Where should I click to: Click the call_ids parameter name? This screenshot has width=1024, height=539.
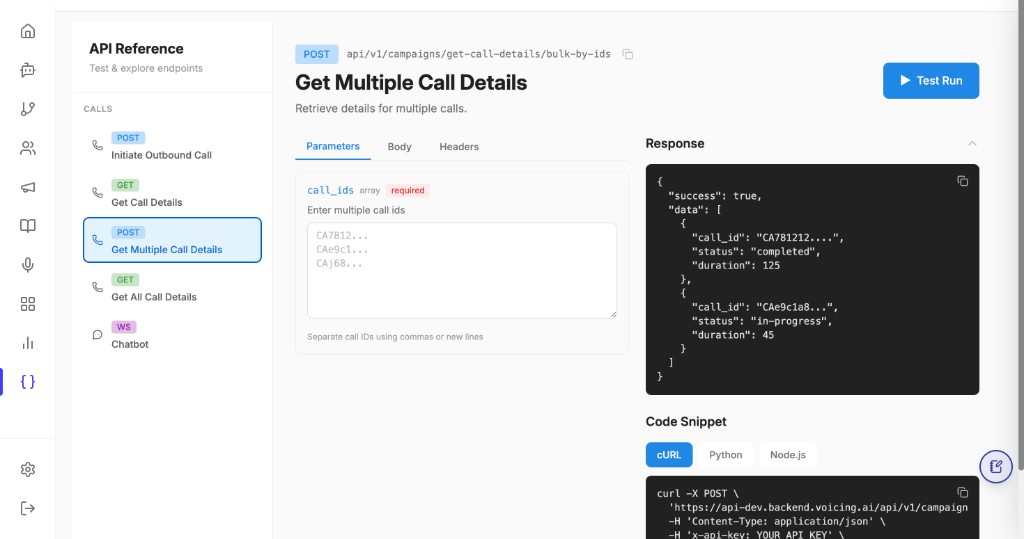pos(330,190)
